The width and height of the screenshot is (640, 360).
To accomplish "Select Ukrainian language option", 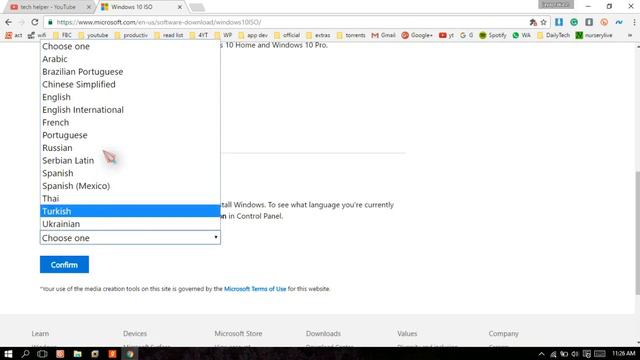I will click(130, 223).
